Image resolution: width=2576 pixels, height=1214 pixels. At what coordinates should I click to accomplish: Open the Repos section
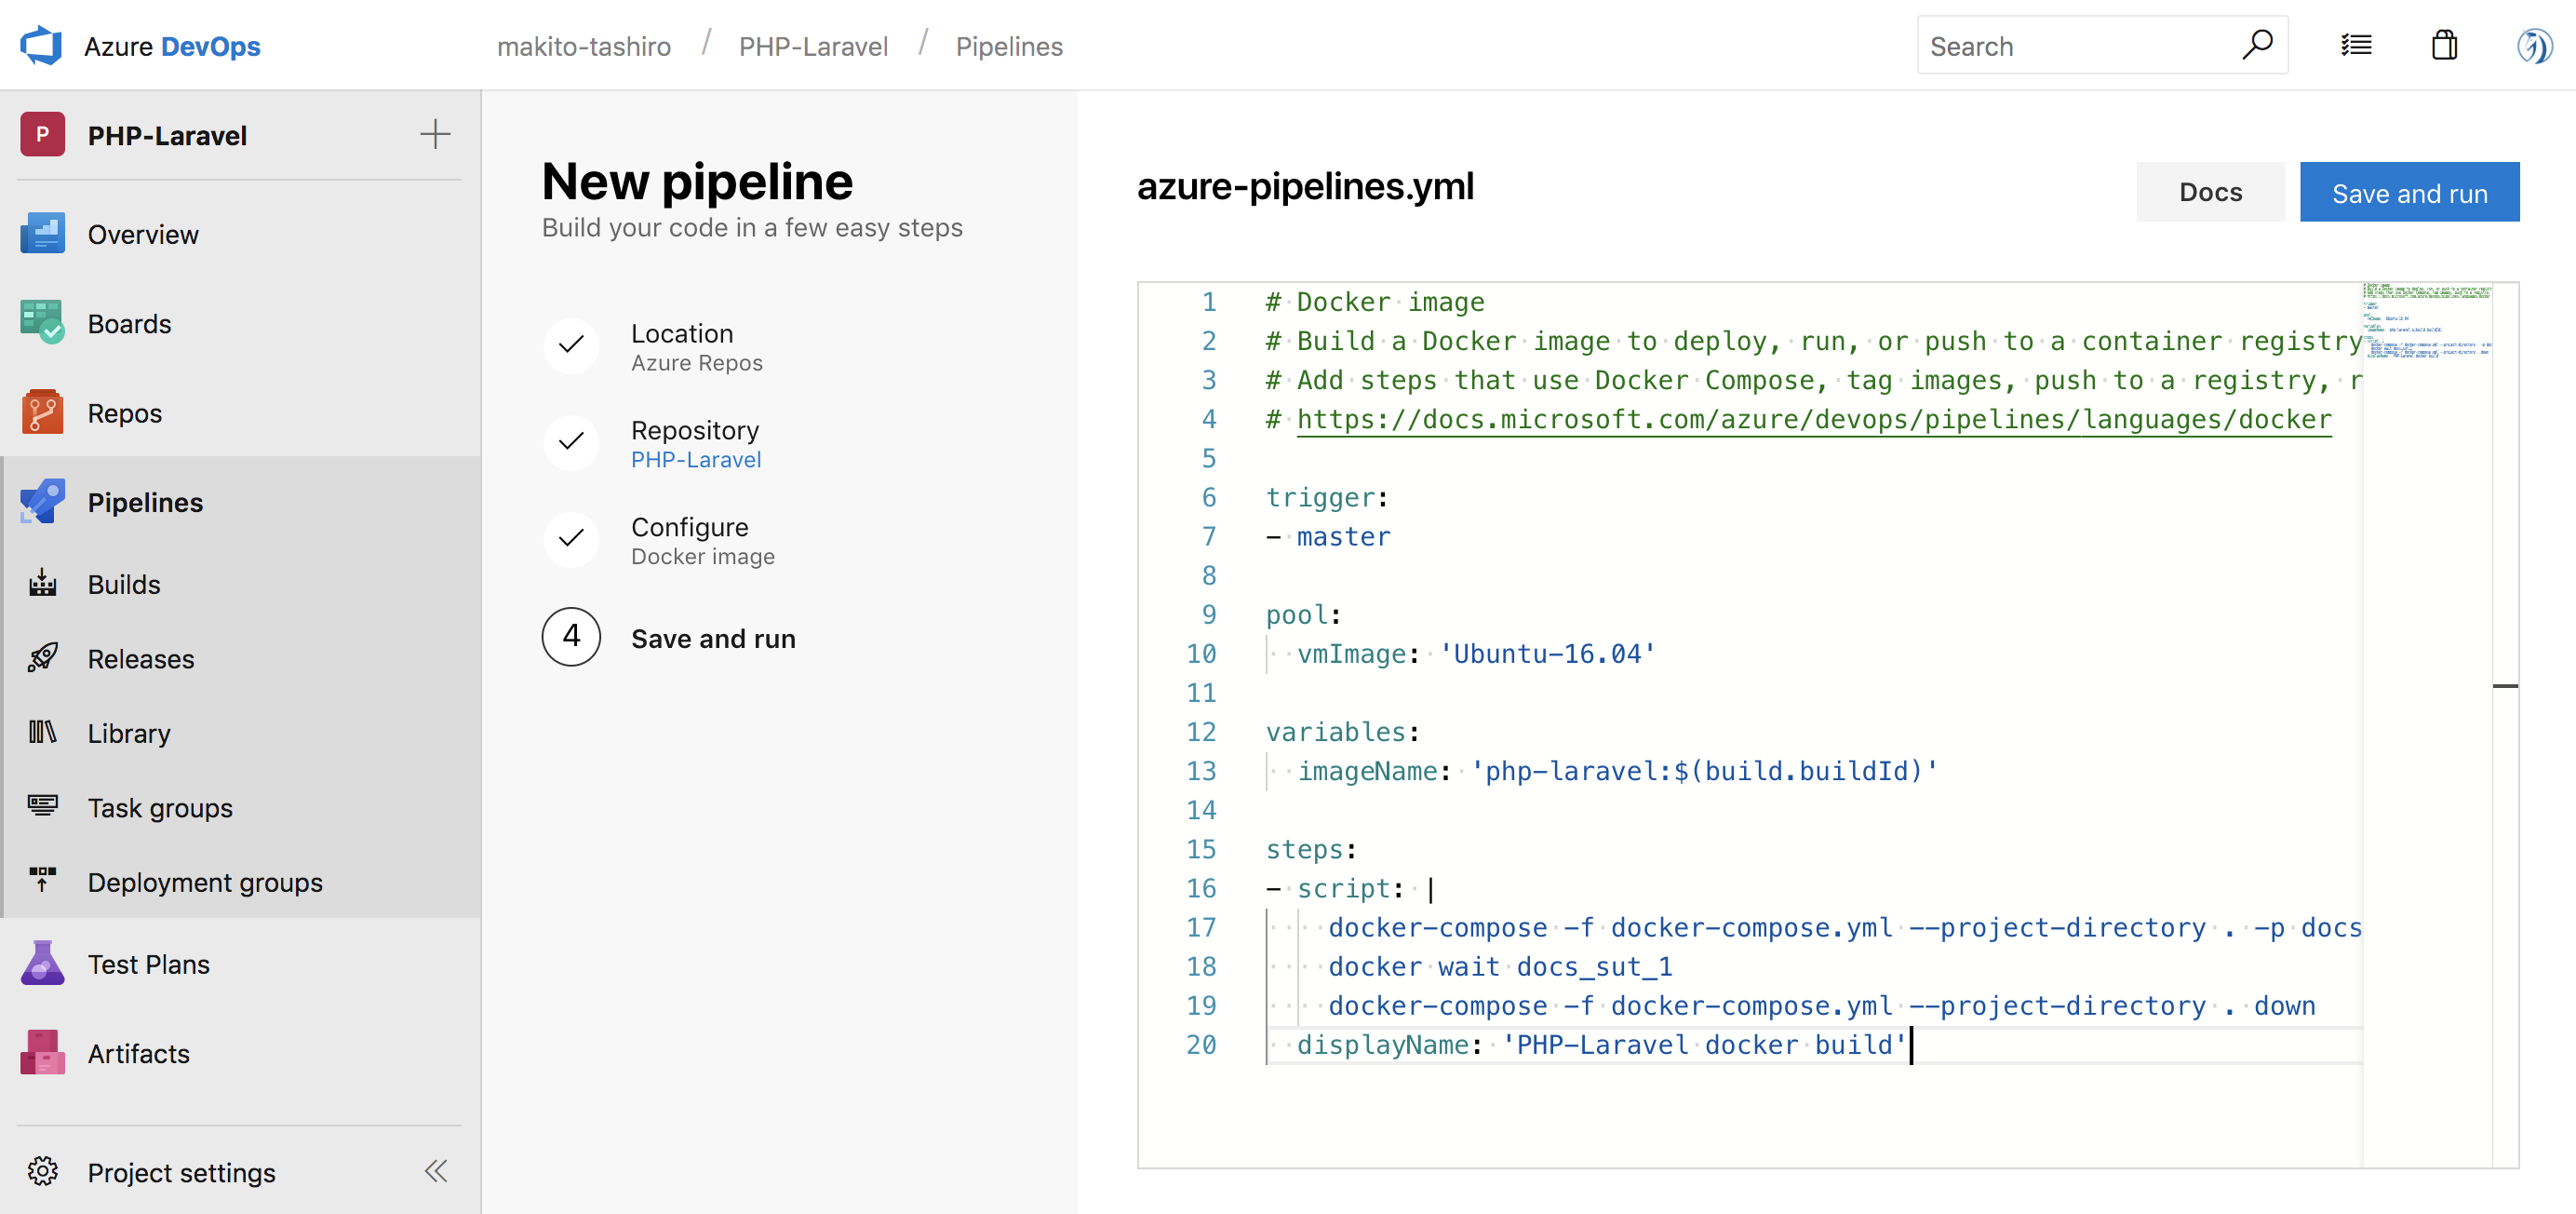[x=124, y=412]
